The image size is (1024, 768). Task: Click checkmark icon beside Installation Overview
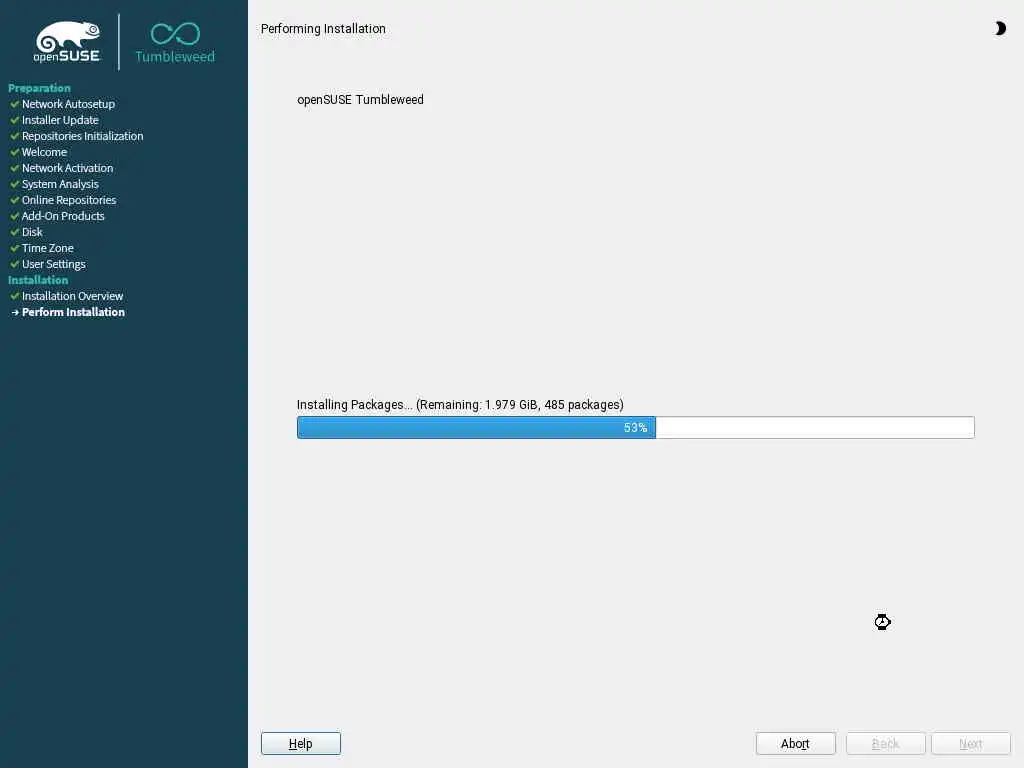pos(14,296)
